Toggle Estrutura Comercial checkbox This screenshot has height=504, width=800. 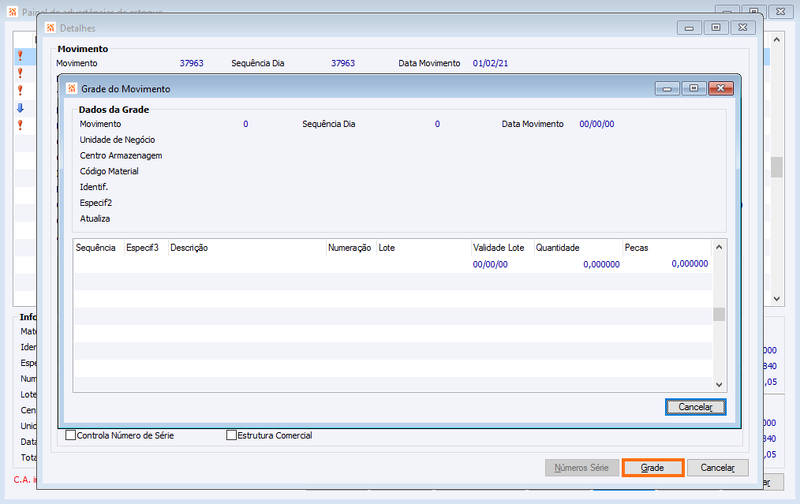(232, 435)
